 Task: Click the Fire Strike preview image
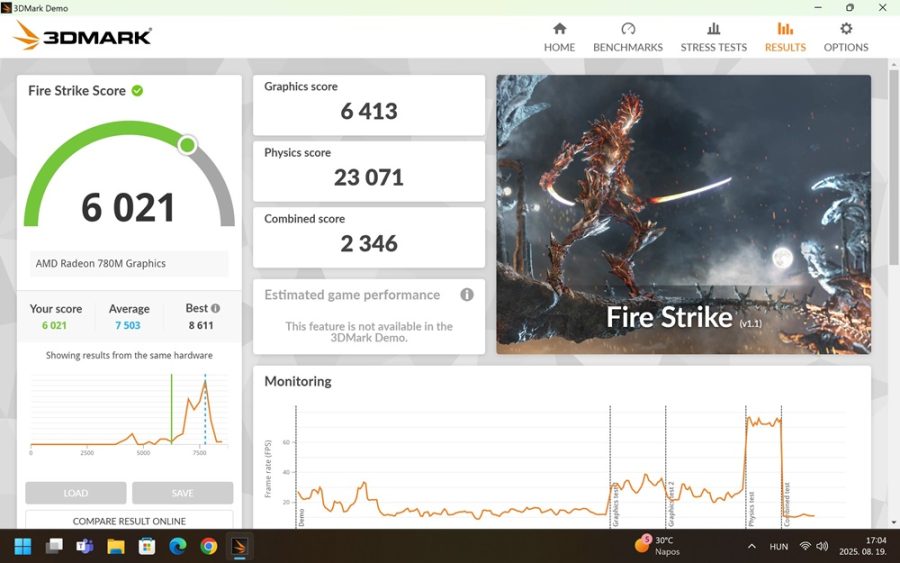683,214
